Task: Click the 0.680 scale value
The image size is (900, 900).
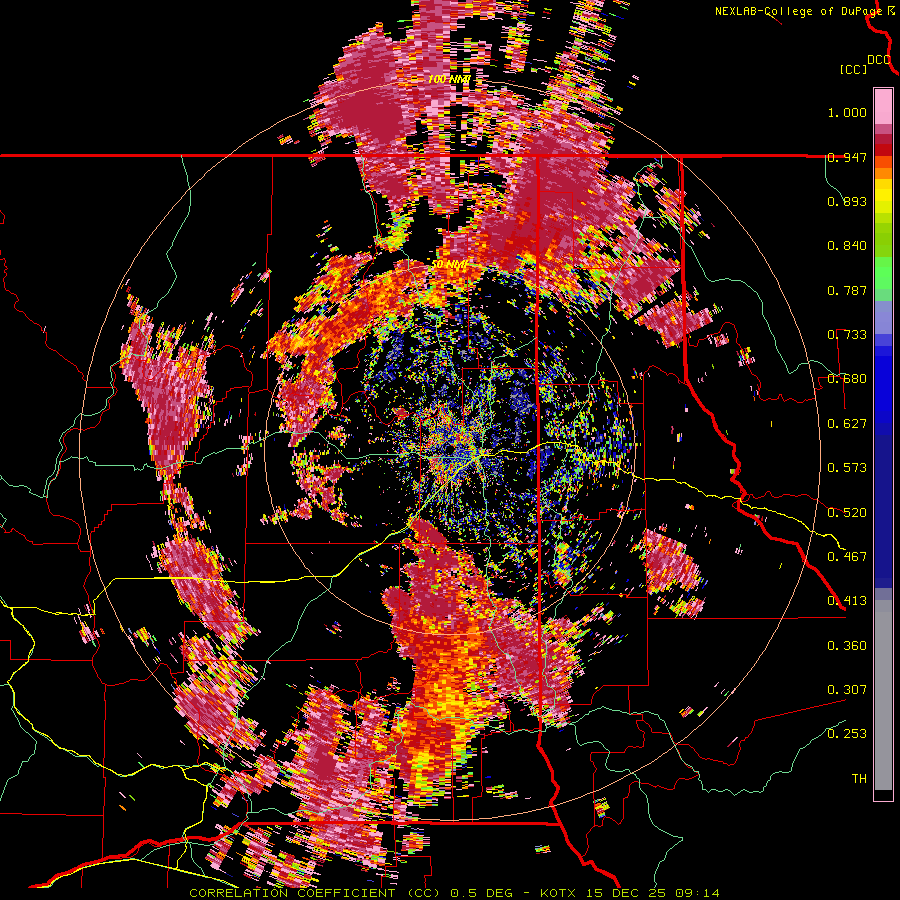Action: [847, 379]
